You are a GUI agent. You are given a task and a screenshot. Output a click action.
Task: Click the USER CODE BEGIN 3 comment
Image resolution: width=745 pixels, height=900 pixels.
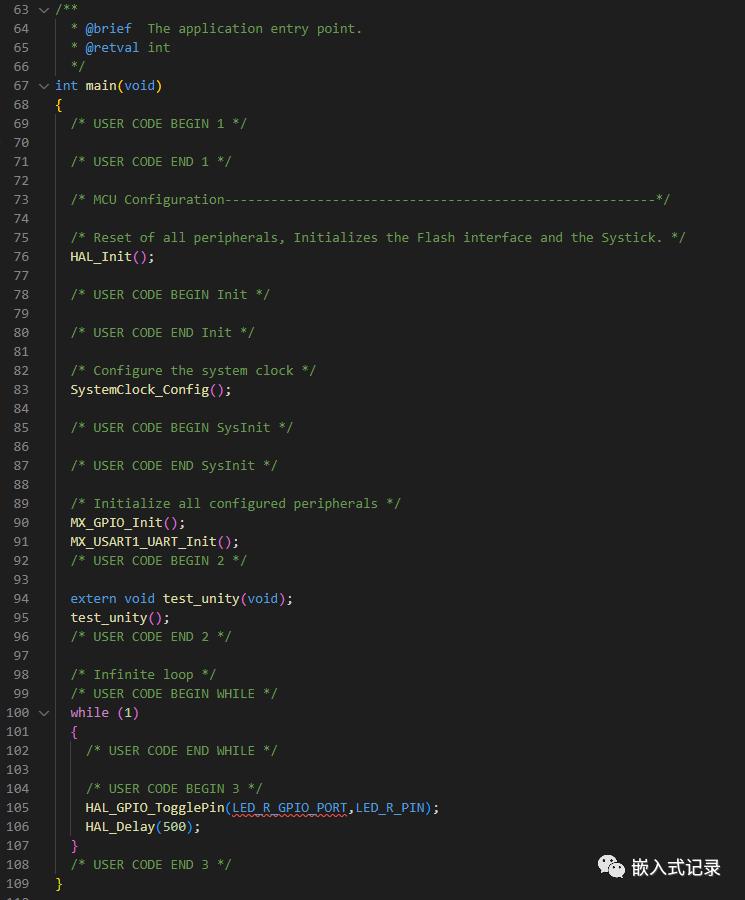(174, 789)
